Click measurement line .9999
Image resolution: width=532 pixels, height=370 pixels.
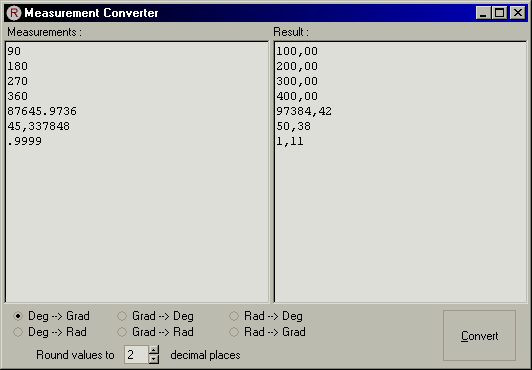[x=24, y=141]
